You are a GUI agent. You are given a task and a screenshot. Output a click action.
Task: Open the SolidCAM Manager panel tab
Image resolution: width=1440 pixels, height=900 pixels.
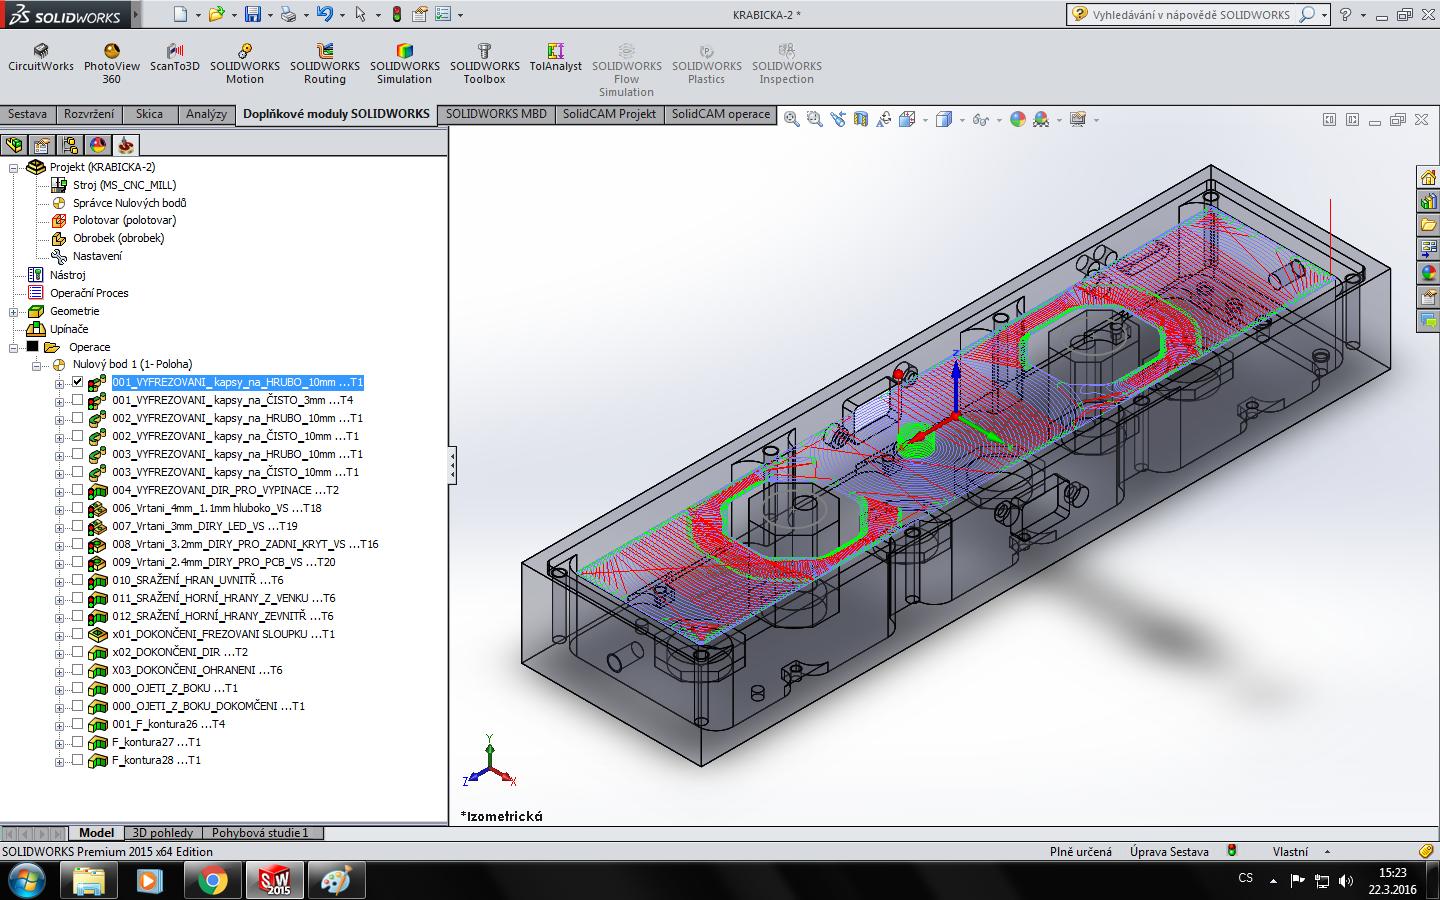pos(126,145)
